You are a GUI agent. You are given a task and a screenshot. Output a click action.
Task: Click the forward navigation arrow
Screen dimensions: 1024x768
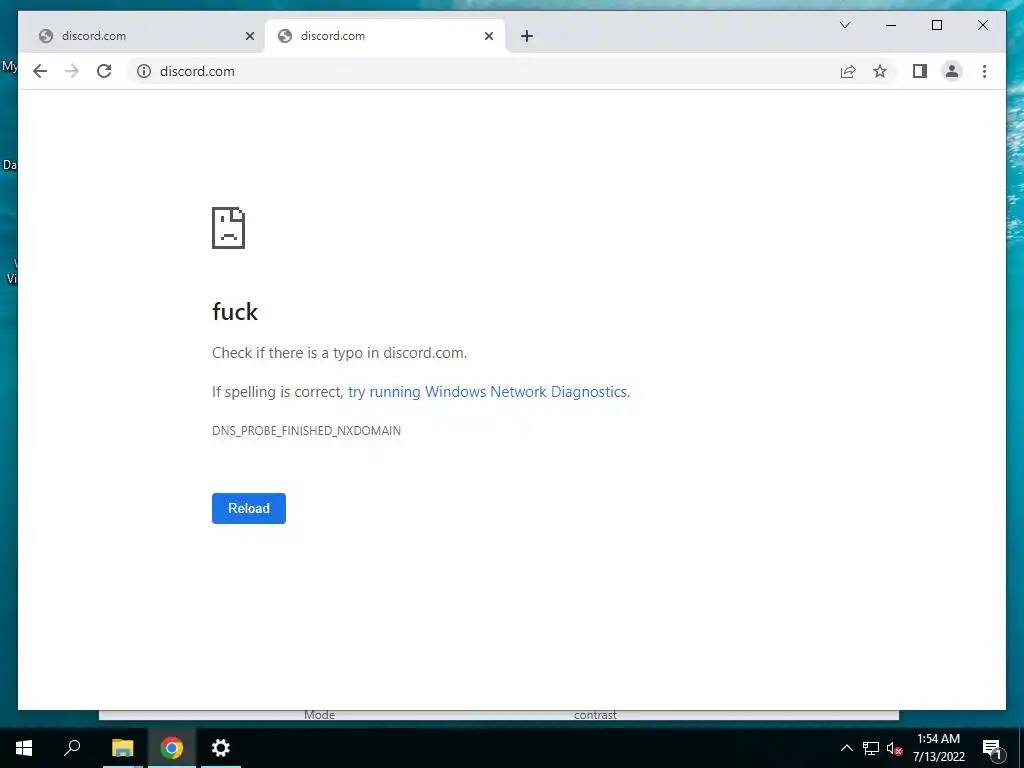pyautogui.click(x=72, y=71)
